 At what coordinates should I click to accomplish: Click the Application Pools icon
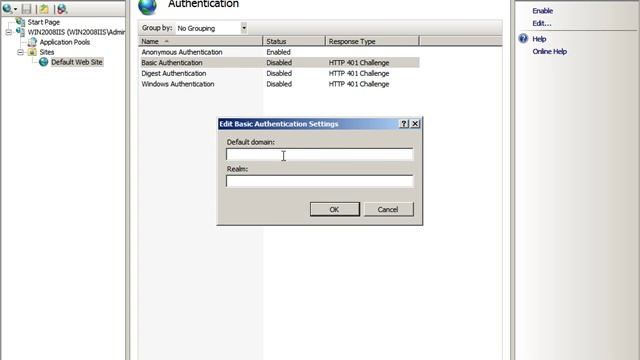(32, 42)
